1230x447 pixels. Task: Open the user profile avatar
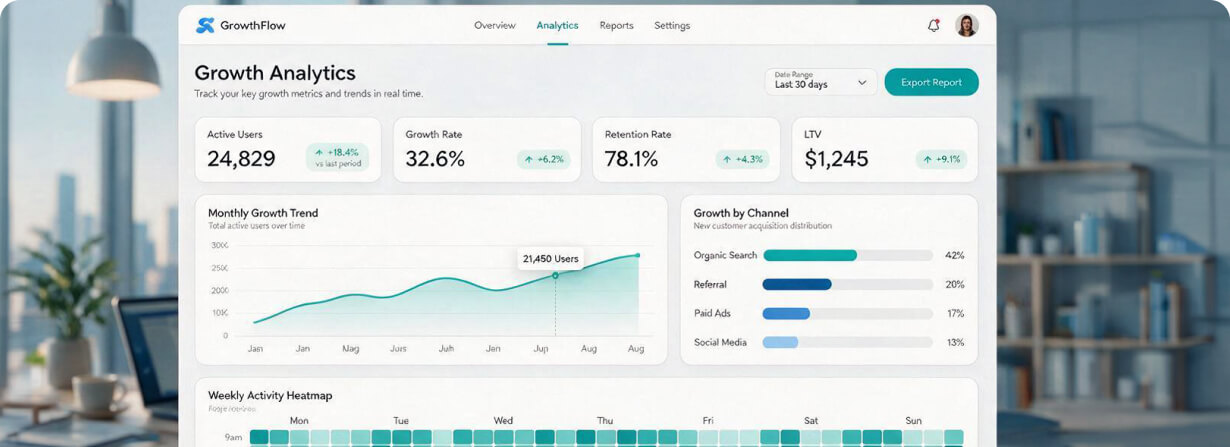tap(966, 25)
